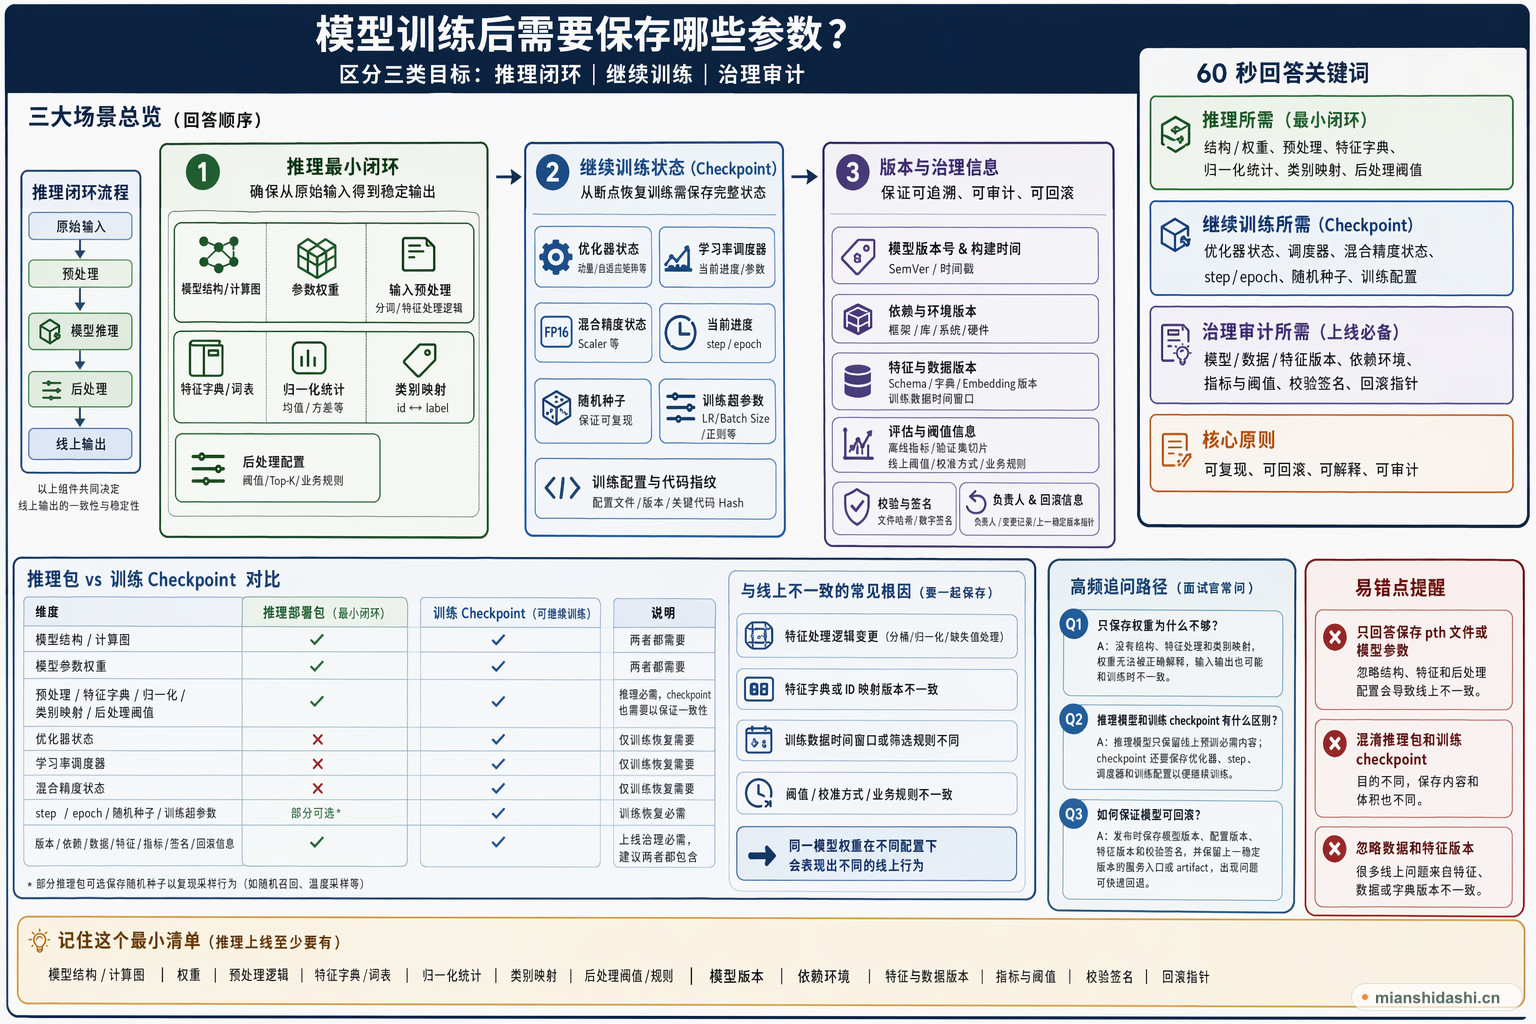Image resolution: width=1536 pixels, height=1024 pixels.
Task: Click the 继续训练所需 (Checkpoint) cube icon
Action: tap(1175, 235)
